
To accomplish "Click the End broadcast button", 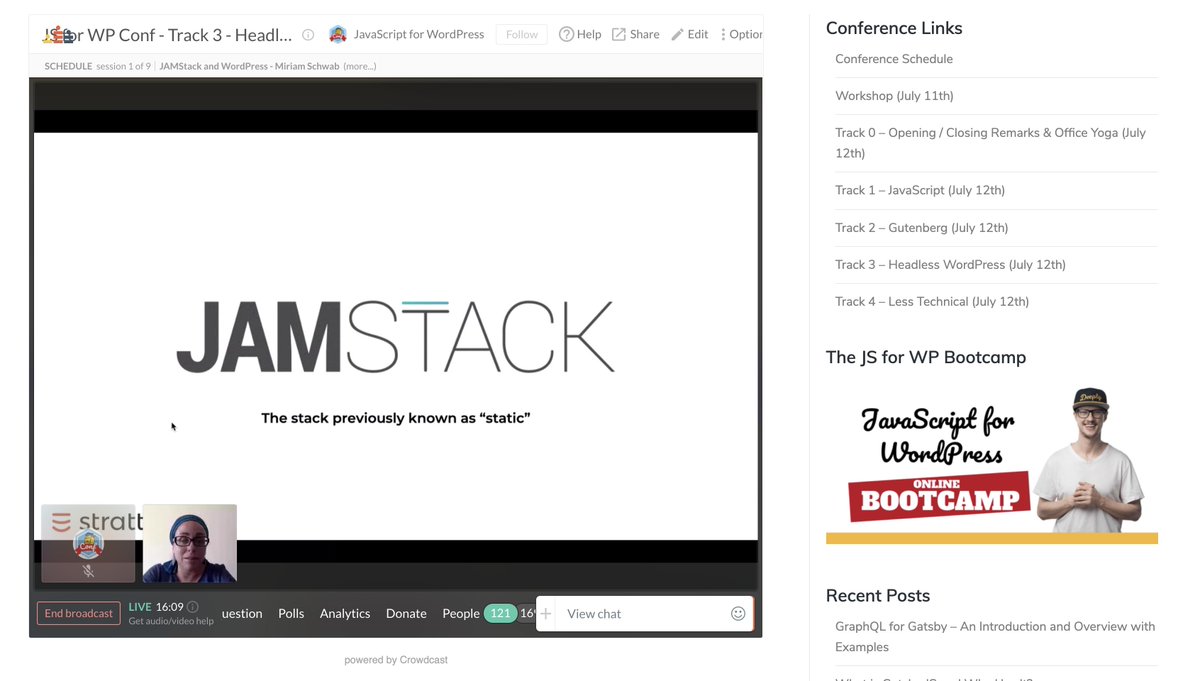I will pyautogui.click(x=79, y=613).
